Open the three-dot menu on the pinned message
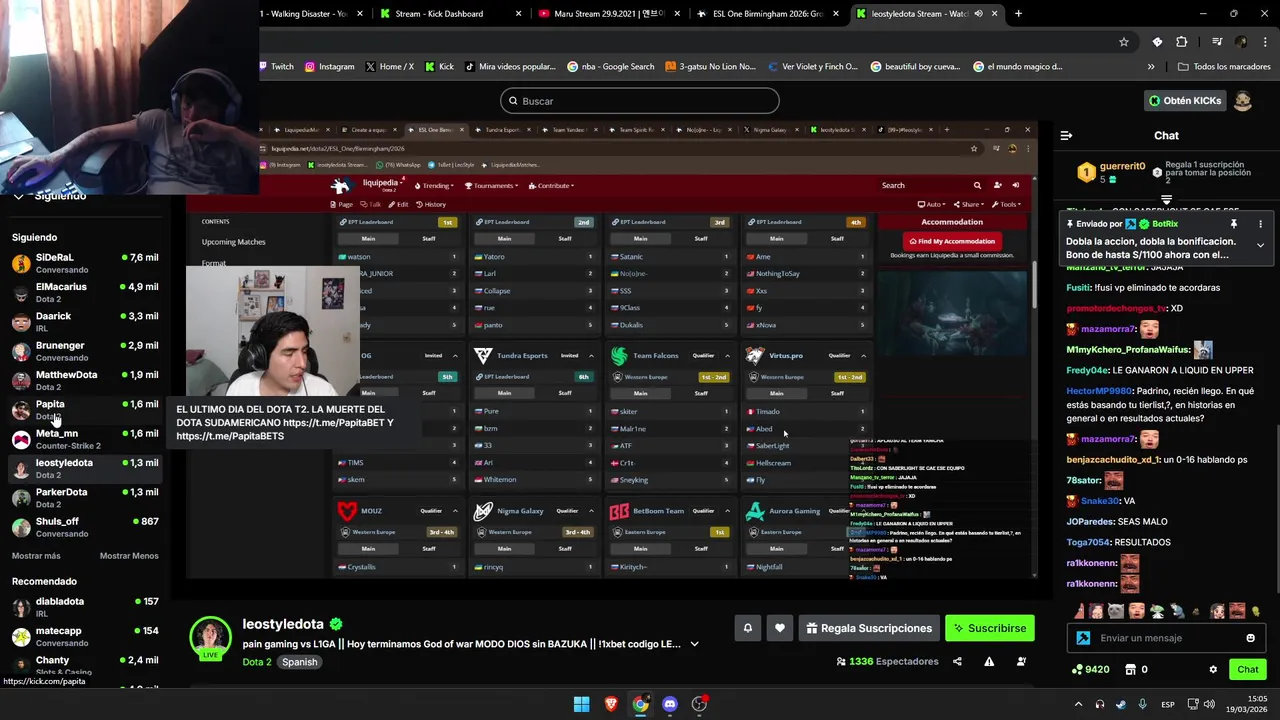This screenshot has width=1280, height=720. click(1260, 224)
